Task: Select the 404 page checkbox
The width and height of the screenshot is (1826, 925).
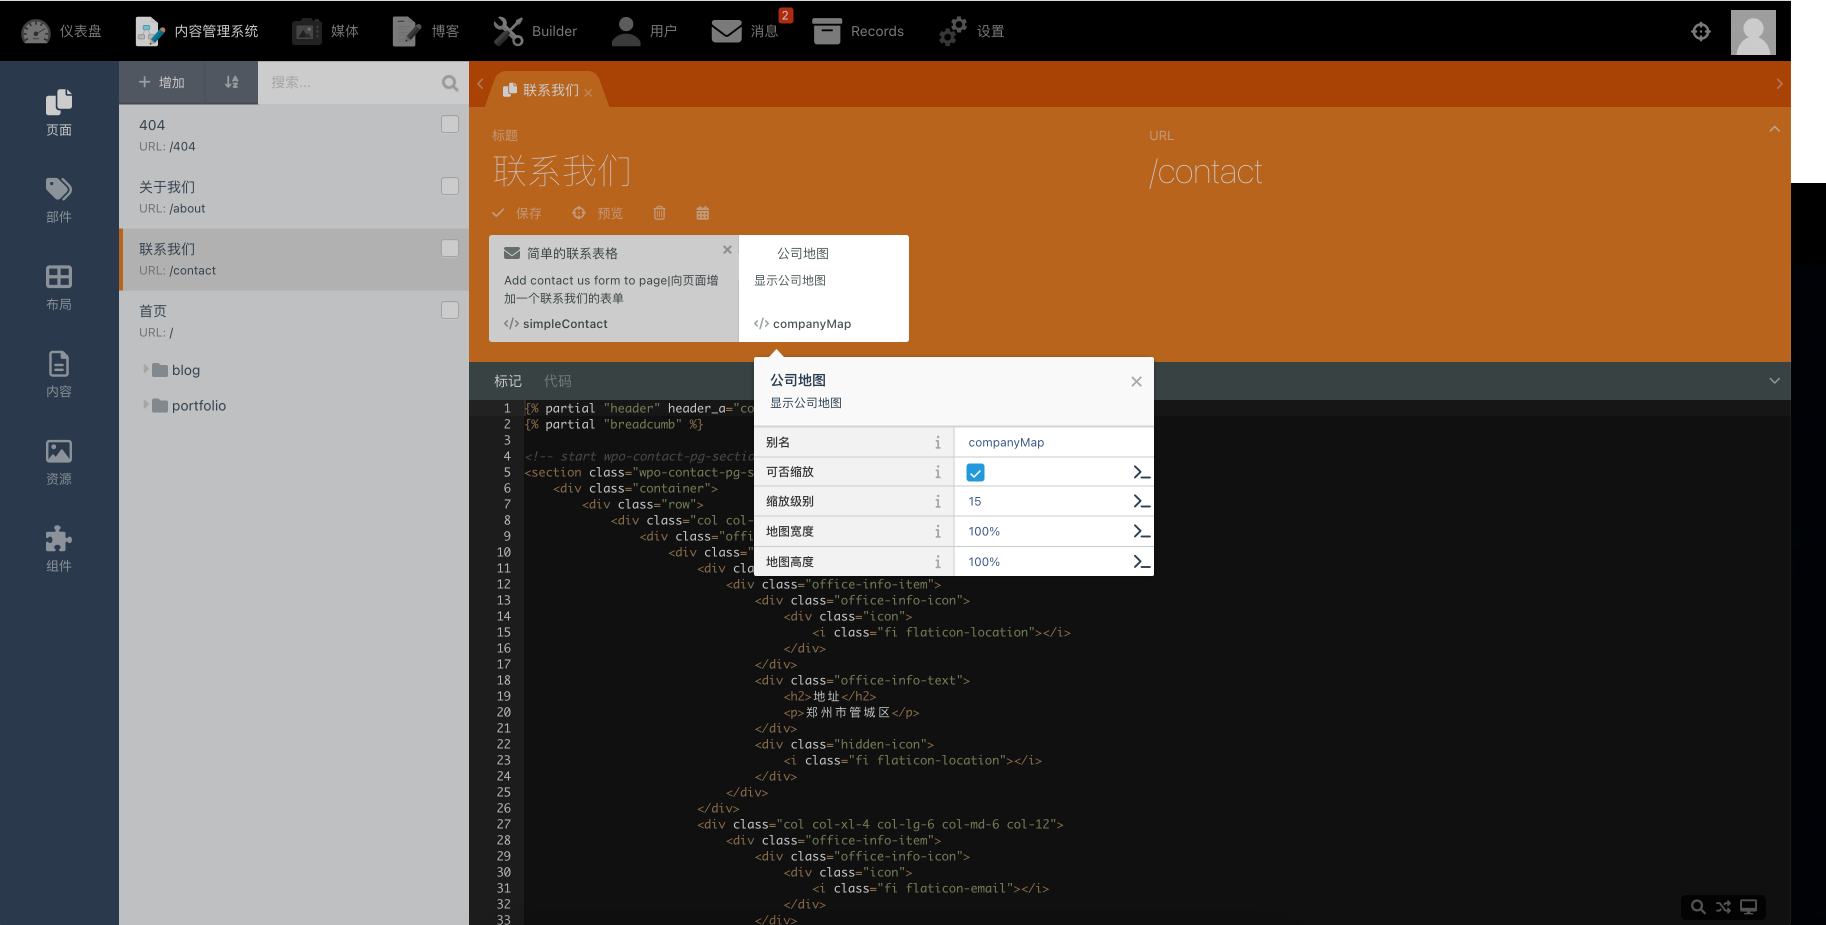Action: point(450,124)
